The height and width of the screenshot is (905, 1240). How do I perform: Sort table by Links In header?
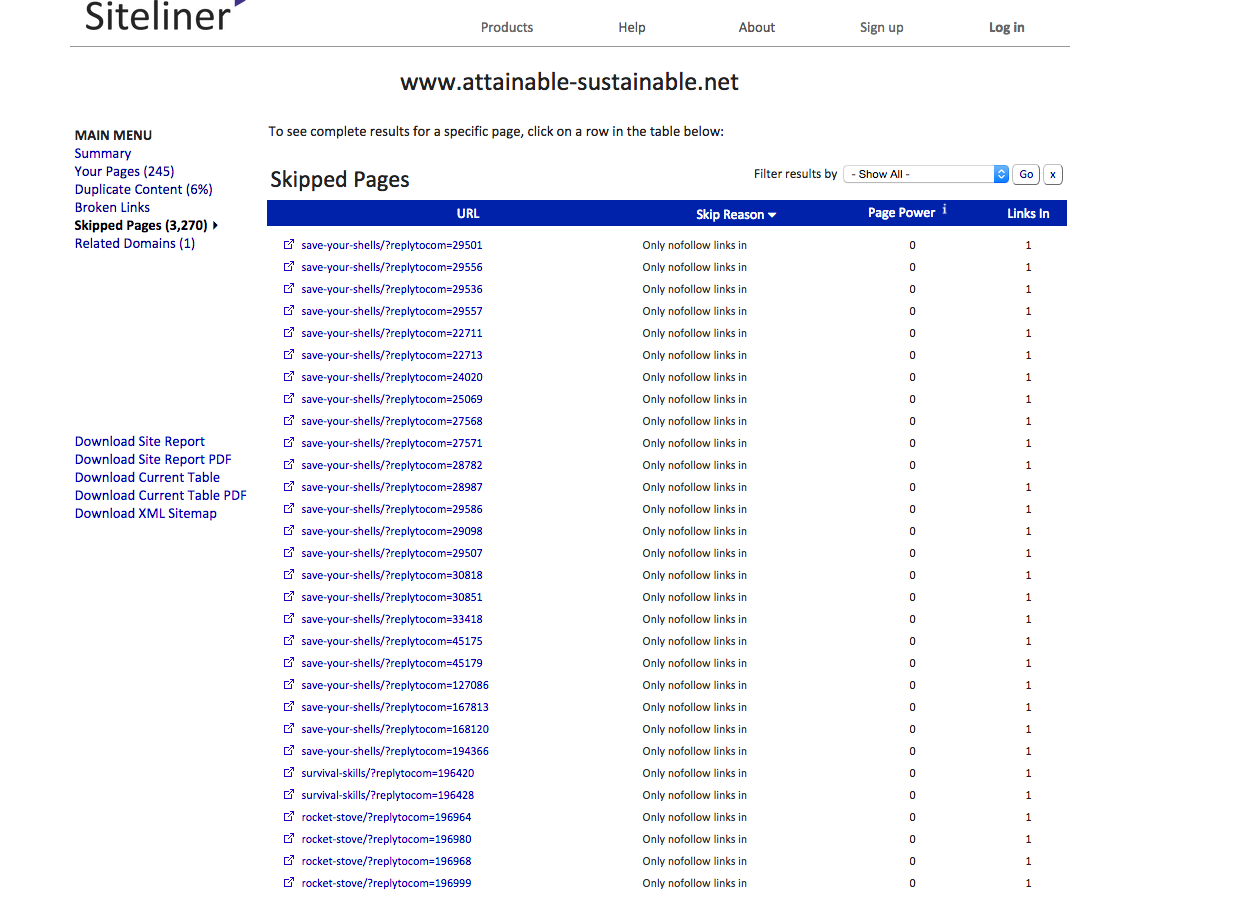[x=1028, y=213]
